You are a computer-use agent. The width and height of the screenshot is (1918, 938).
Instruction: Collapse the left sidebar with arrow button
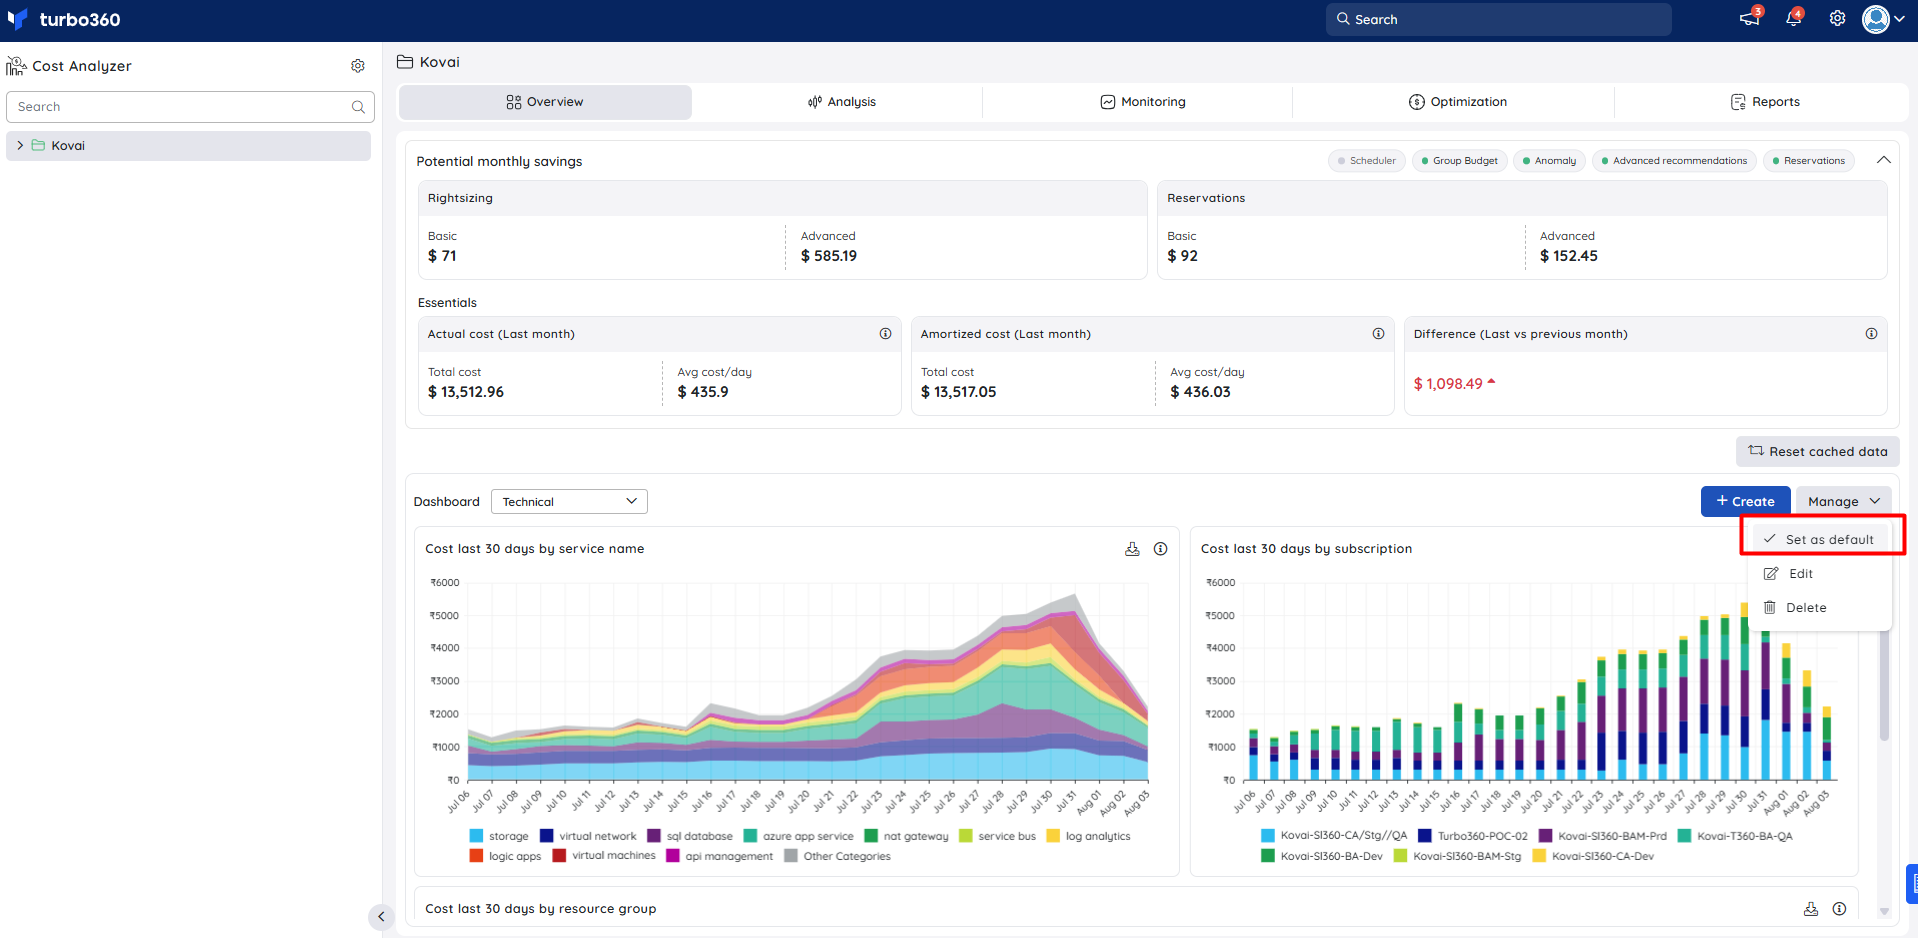[381, 917]
